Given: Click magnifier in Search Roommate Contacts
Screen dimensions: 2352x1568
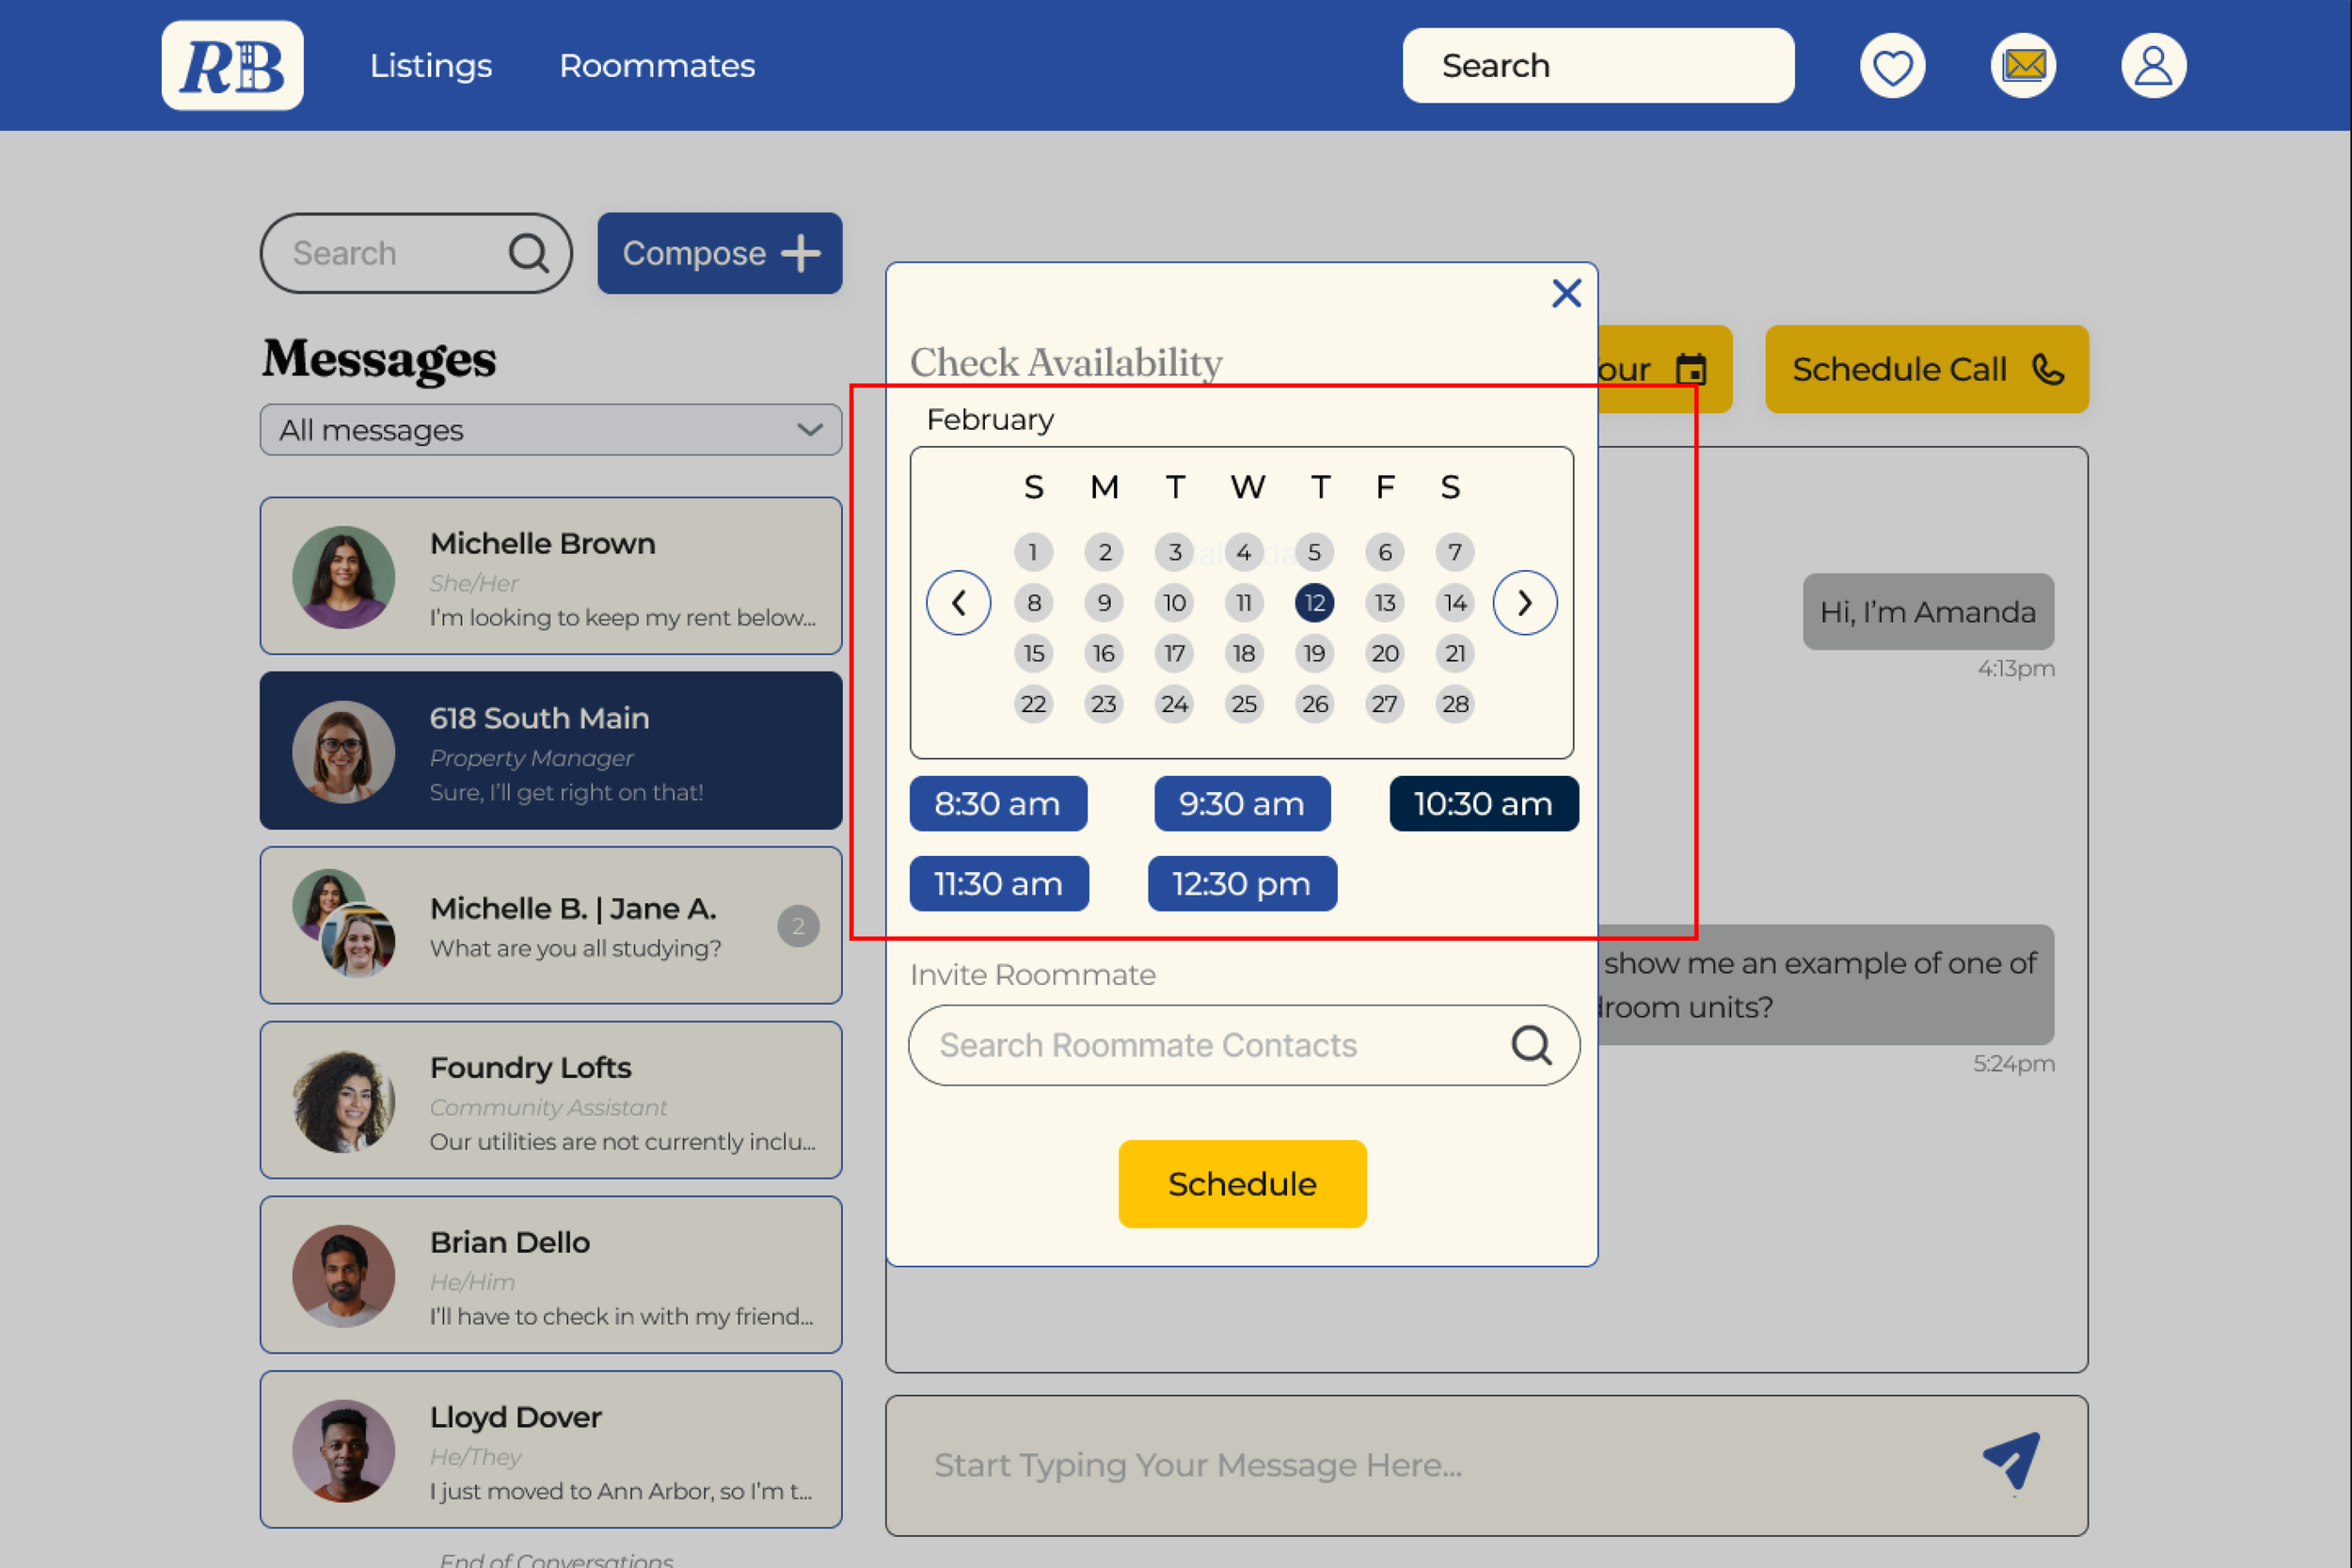Looking at the screenshot, I should click(1530, 1045).
